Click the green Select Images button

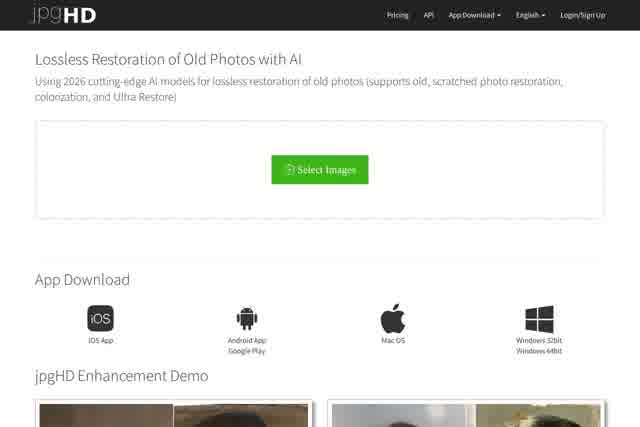point(320,169)
